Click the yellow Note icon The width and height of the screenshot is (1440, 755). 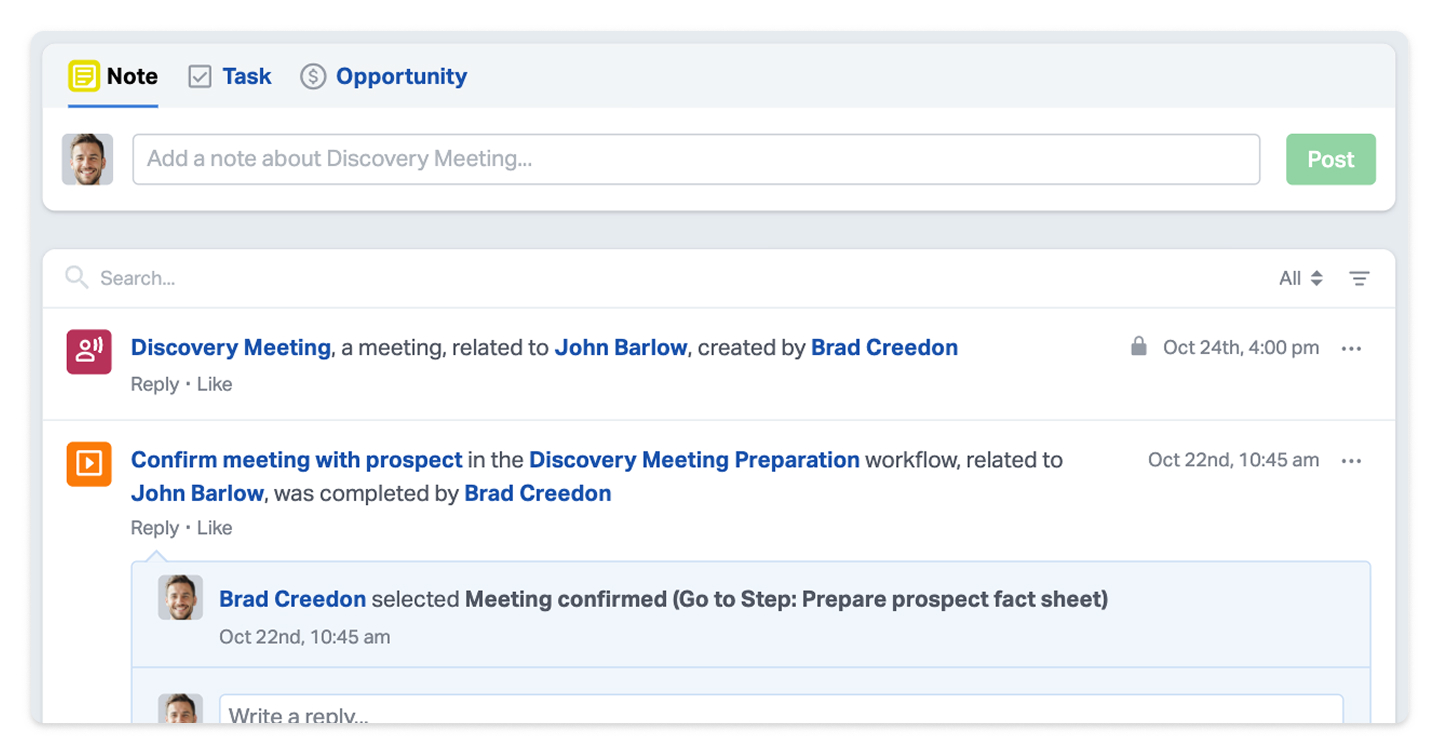click(84, 76)
